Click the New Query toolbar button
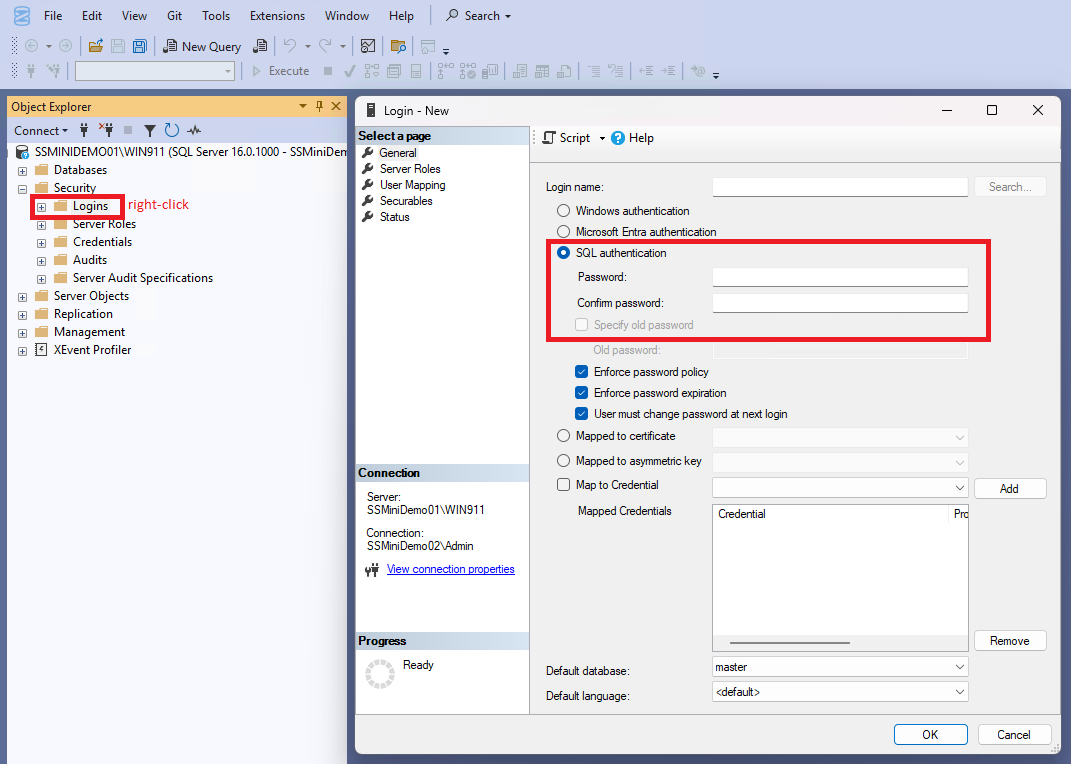Image resolution: width=1071 pixels, height=764 pixels. [x=202, y=46]
